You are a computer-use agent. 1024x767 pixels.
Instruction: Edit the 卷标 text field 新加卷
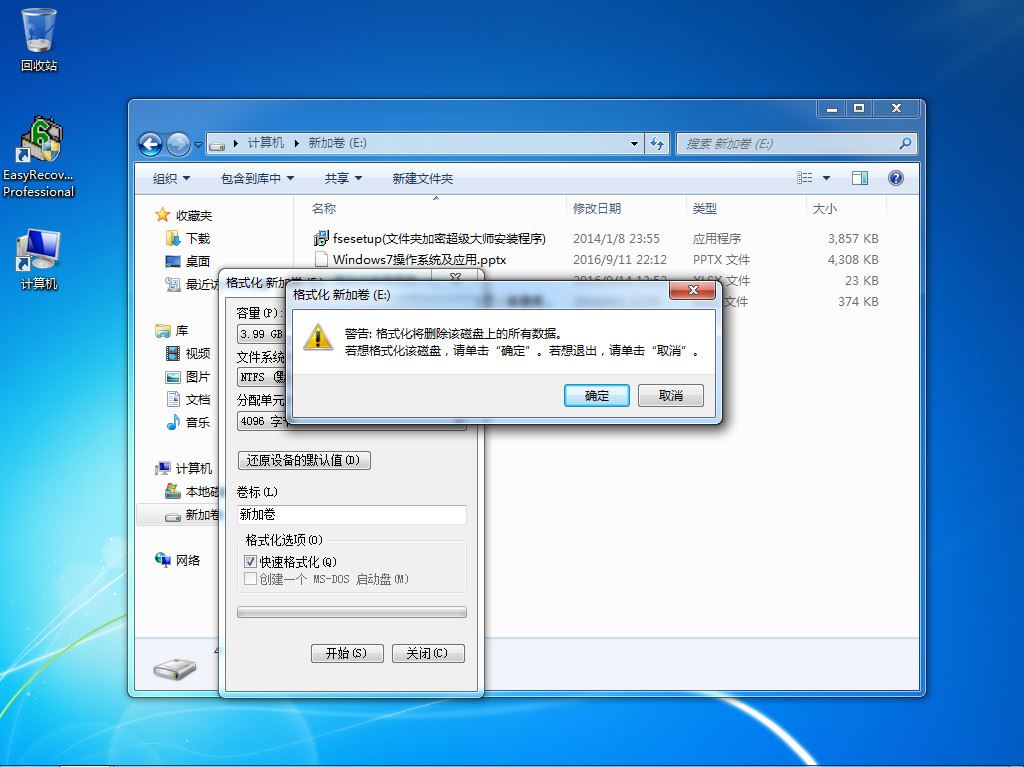point(351,514)
